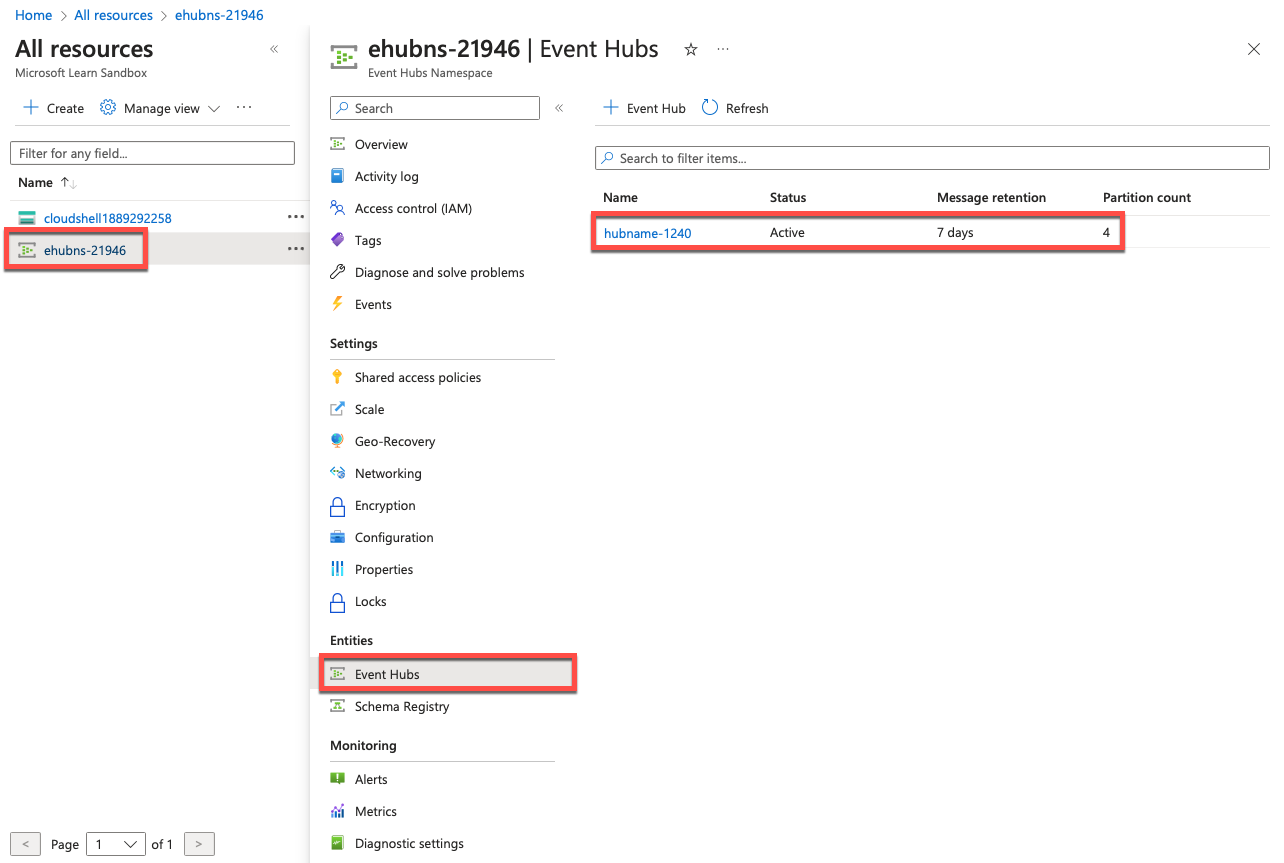Open the page number dropdown
This screenshot has height=863, width=1284.
click(116, 844)
